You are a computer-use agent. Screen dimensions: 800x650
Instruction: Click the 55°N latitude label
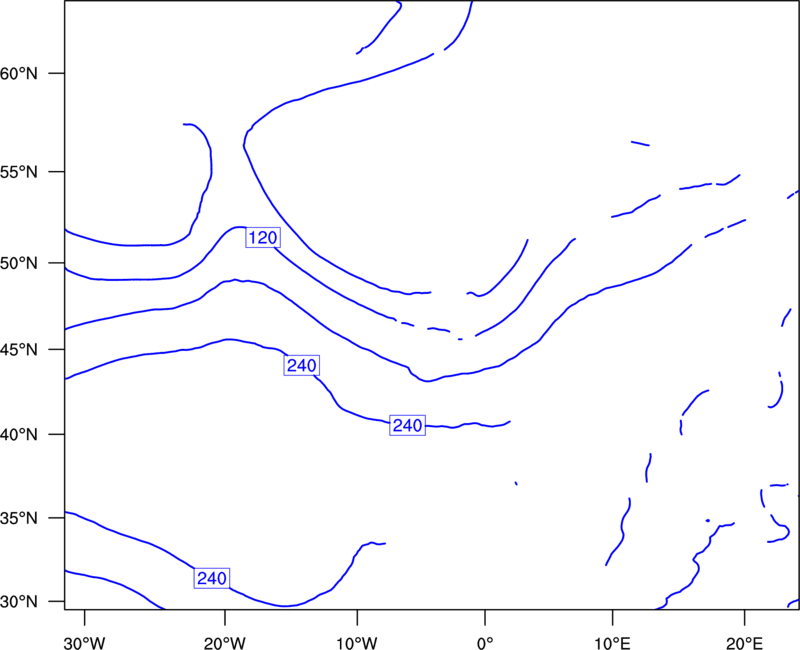click(19, 172)
